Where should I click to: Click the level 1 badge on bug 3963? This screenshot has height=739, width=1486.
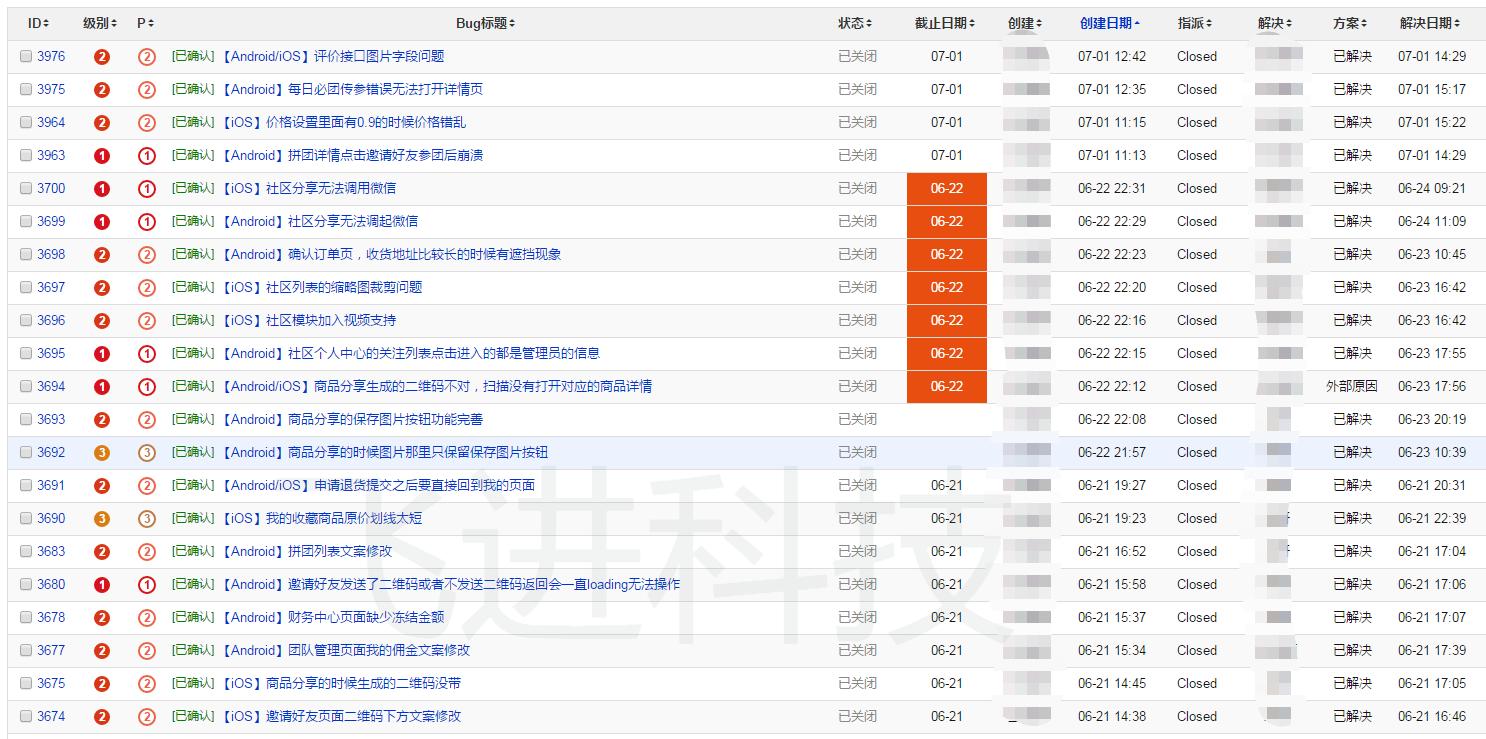[x=101, y=155]
